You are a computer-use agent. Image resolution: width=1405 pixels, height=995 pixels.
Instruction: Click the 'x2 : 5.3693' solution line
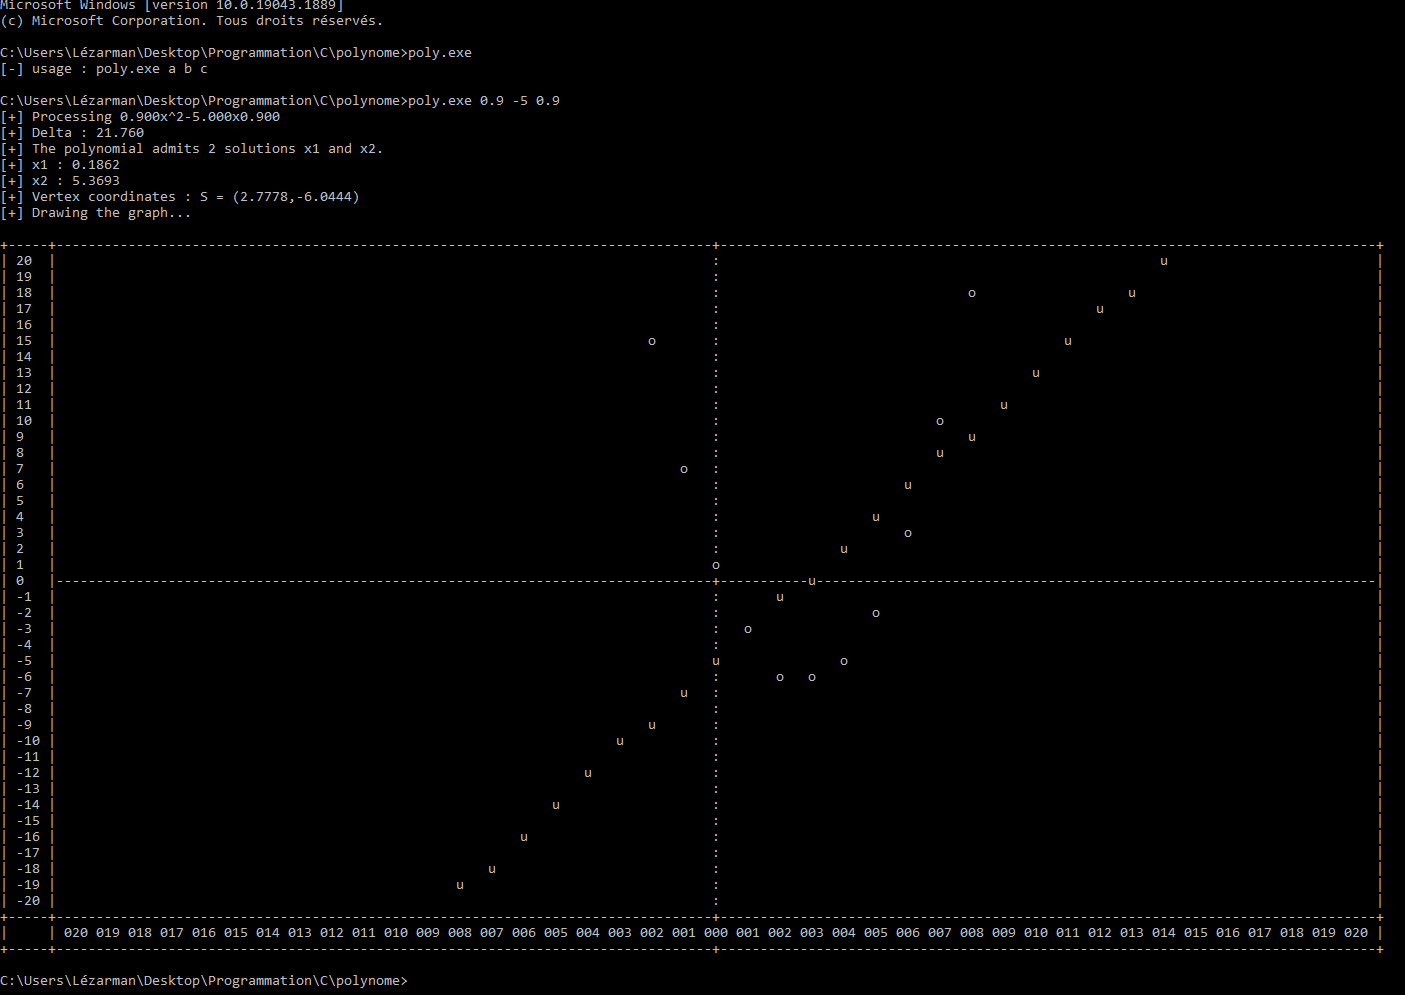[x=75, y=181]
